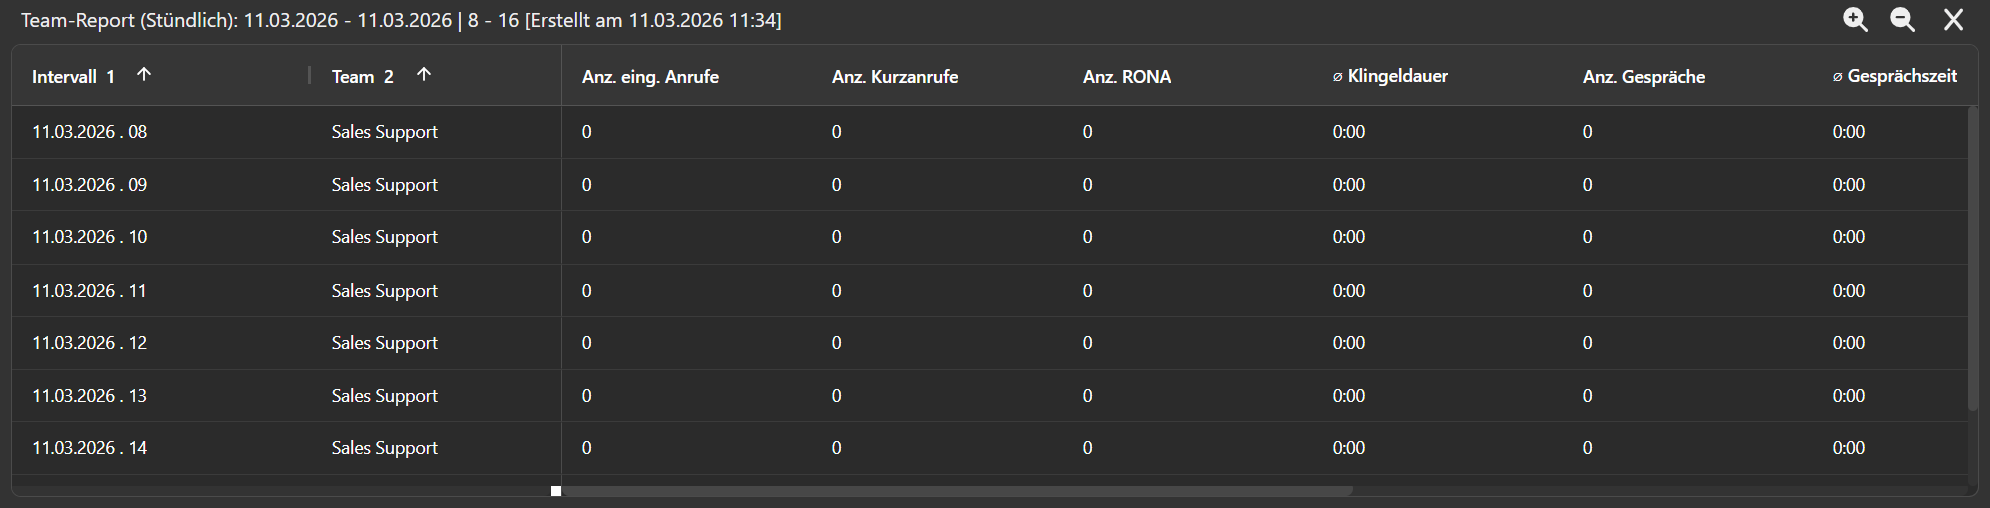Sort by the Team column header
This screenshot has width=1990, height=508.
(353, 77)
